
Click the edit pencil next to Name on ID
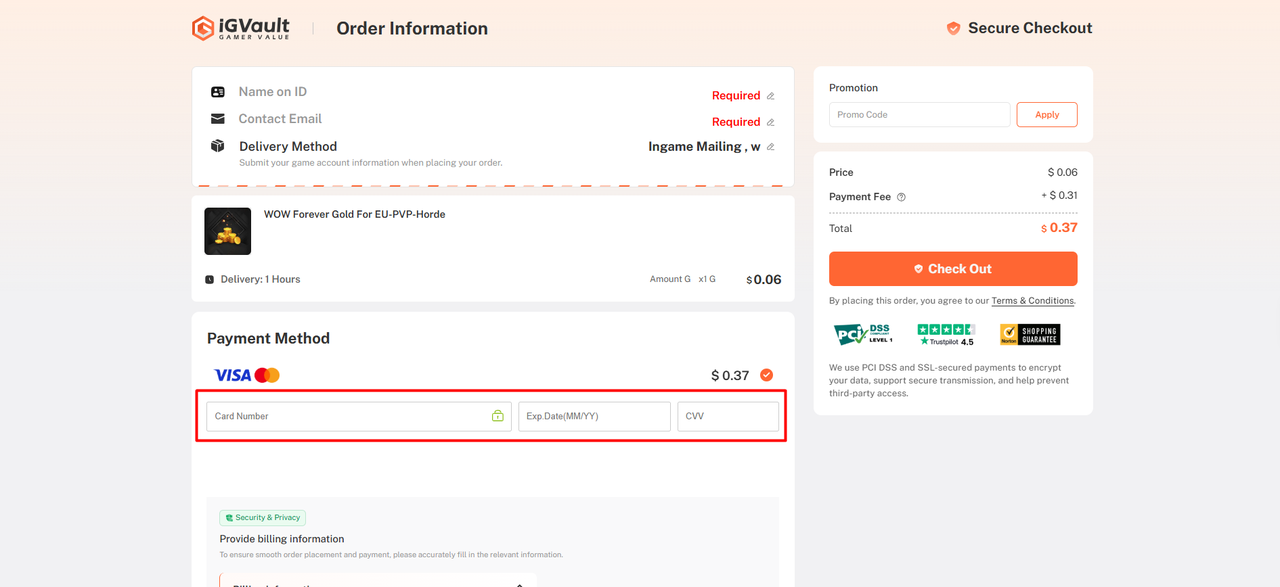[x=771, y=96]
